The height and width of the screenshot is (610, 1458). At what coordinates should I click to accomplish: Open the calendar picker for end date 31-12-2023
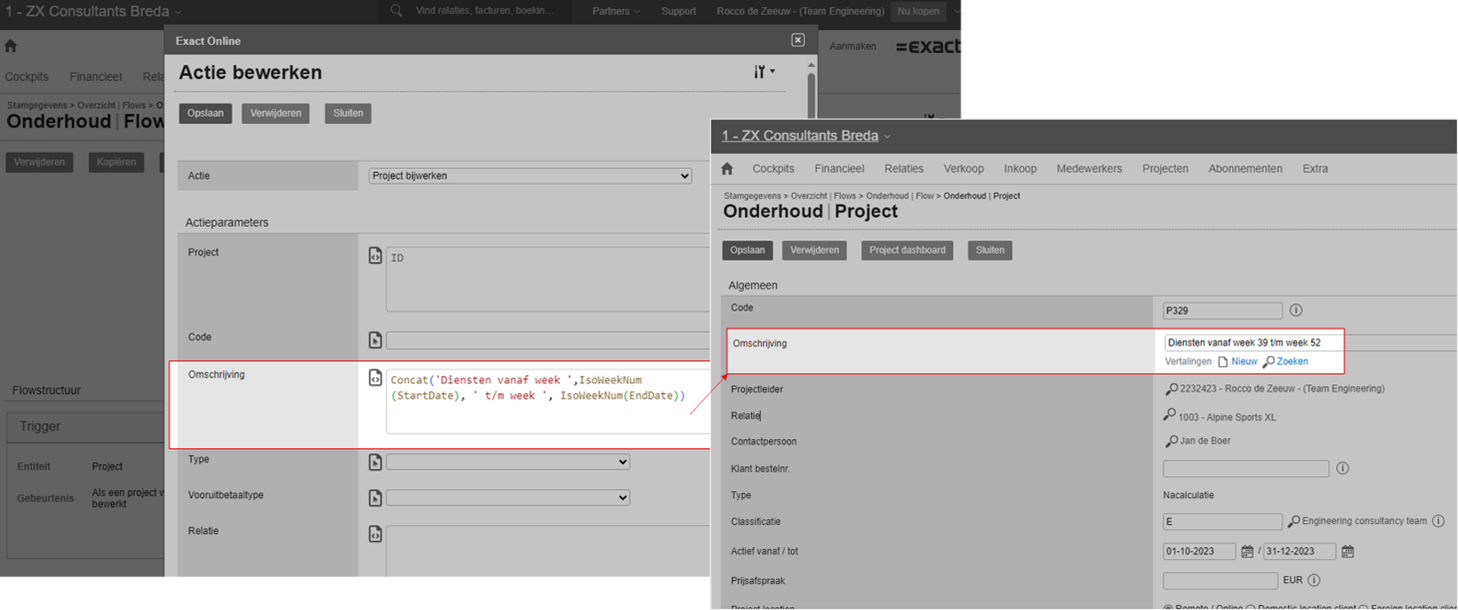[x=1347, y=552]
